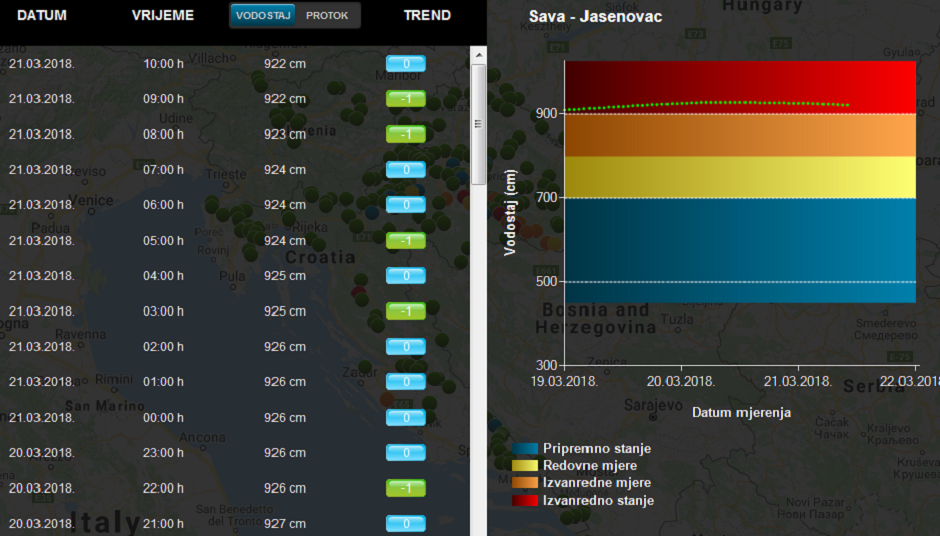Click the VRIJEME column header

163,16
